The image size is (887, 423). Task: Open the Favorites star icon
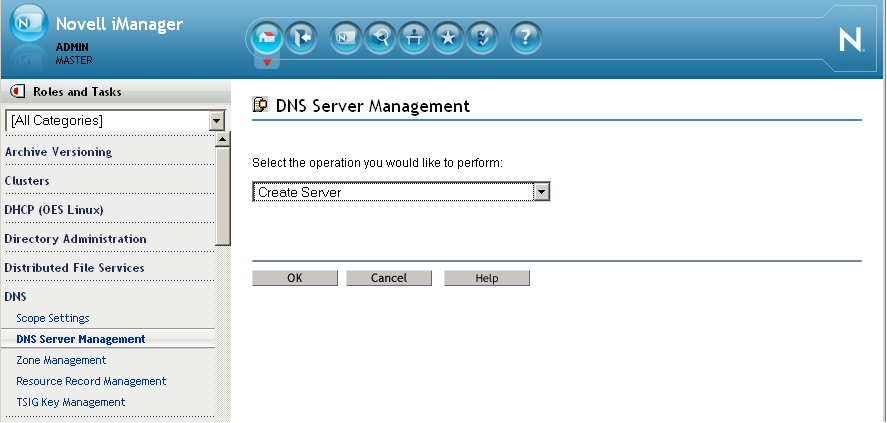coord(447,38)
